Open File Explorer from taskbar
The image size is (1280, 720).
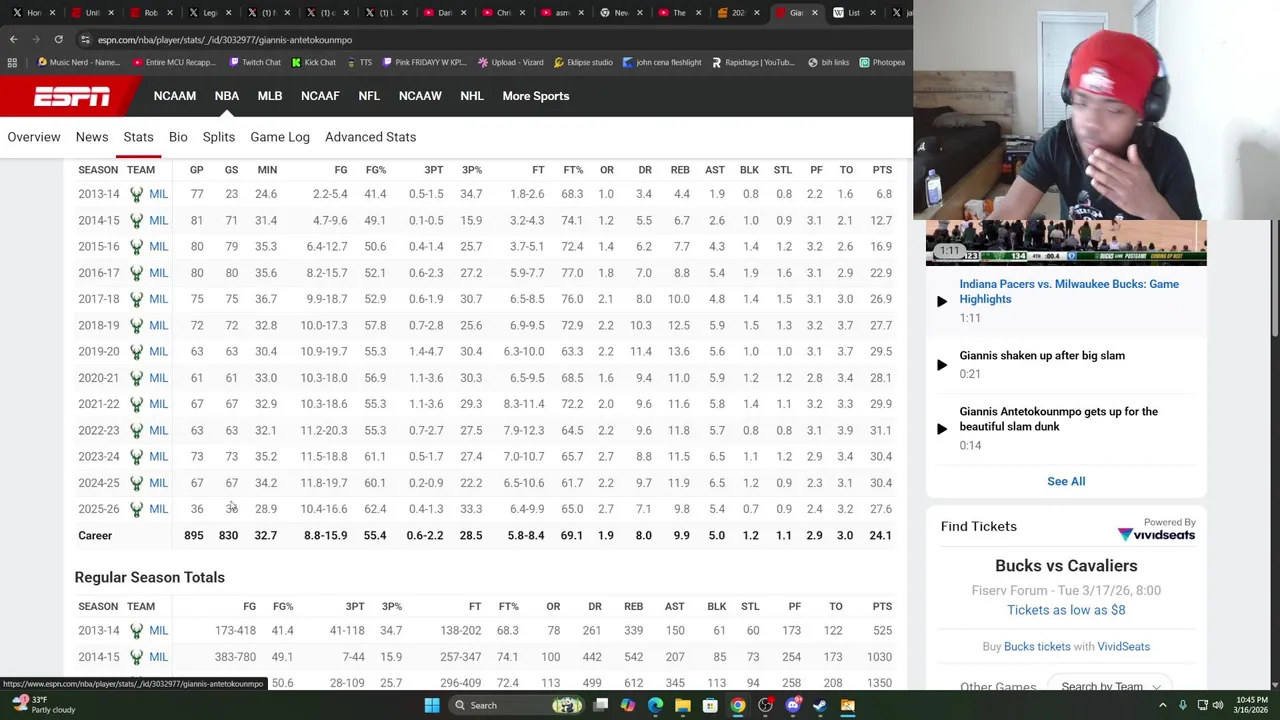coord(682,705)
